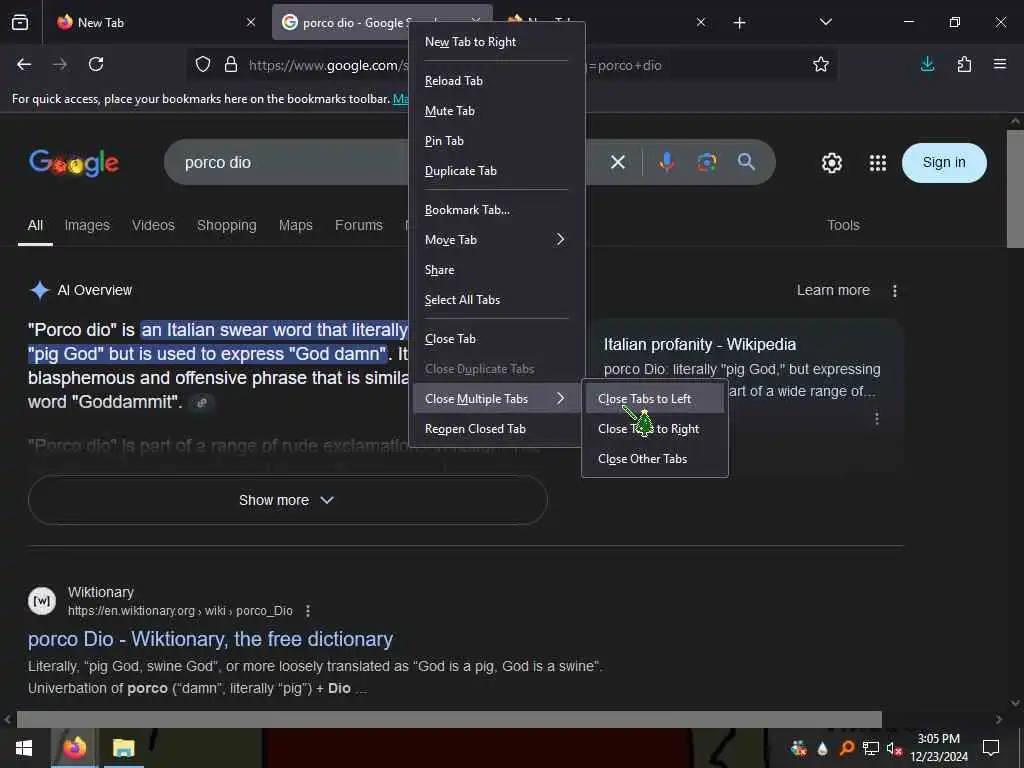Search by image with Google Lens

pos(707,162)
